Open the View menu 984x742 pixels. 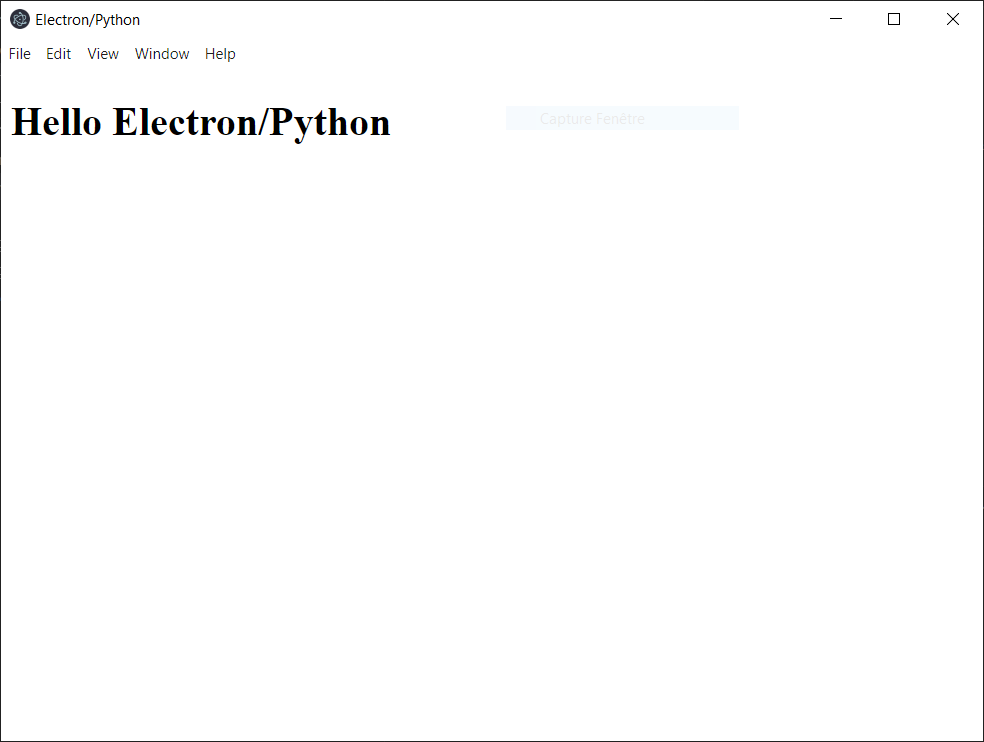[x=102, y=54]
